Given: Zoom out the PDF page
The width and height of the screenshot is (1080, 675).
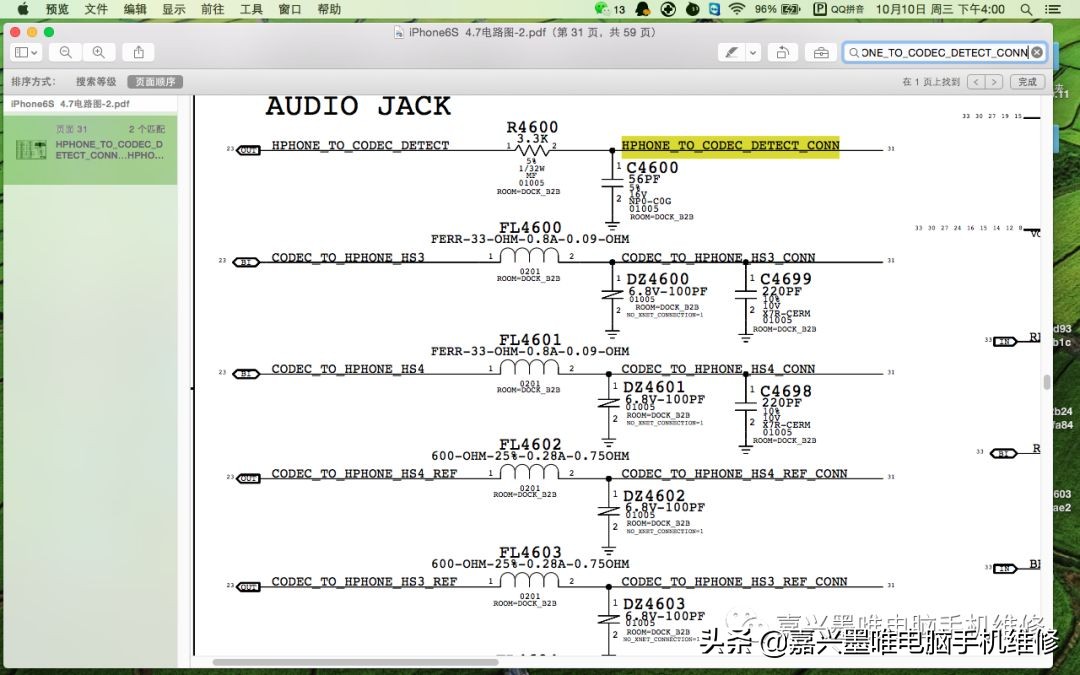Looking at the screenshot, I should tap(65, 52).
